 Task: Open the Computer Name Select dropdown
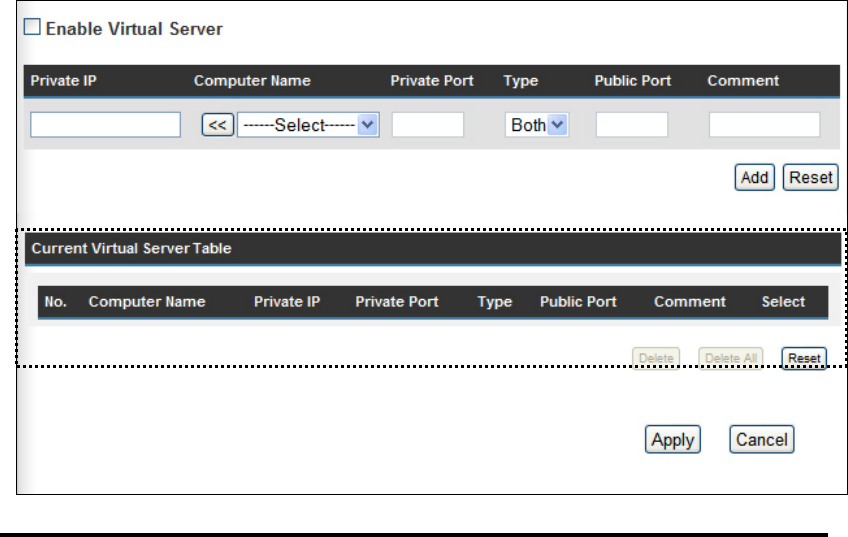pyautogui.click(x=308, y=125)
